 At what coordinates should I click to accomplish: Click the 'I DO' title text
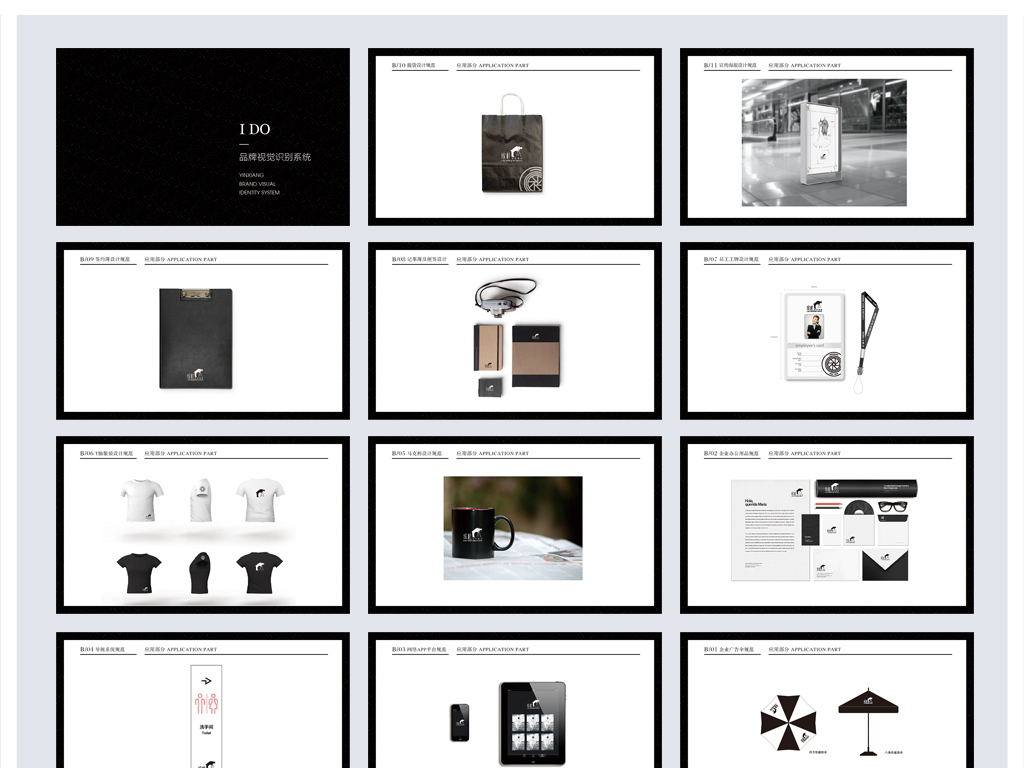tap(255, 129)
